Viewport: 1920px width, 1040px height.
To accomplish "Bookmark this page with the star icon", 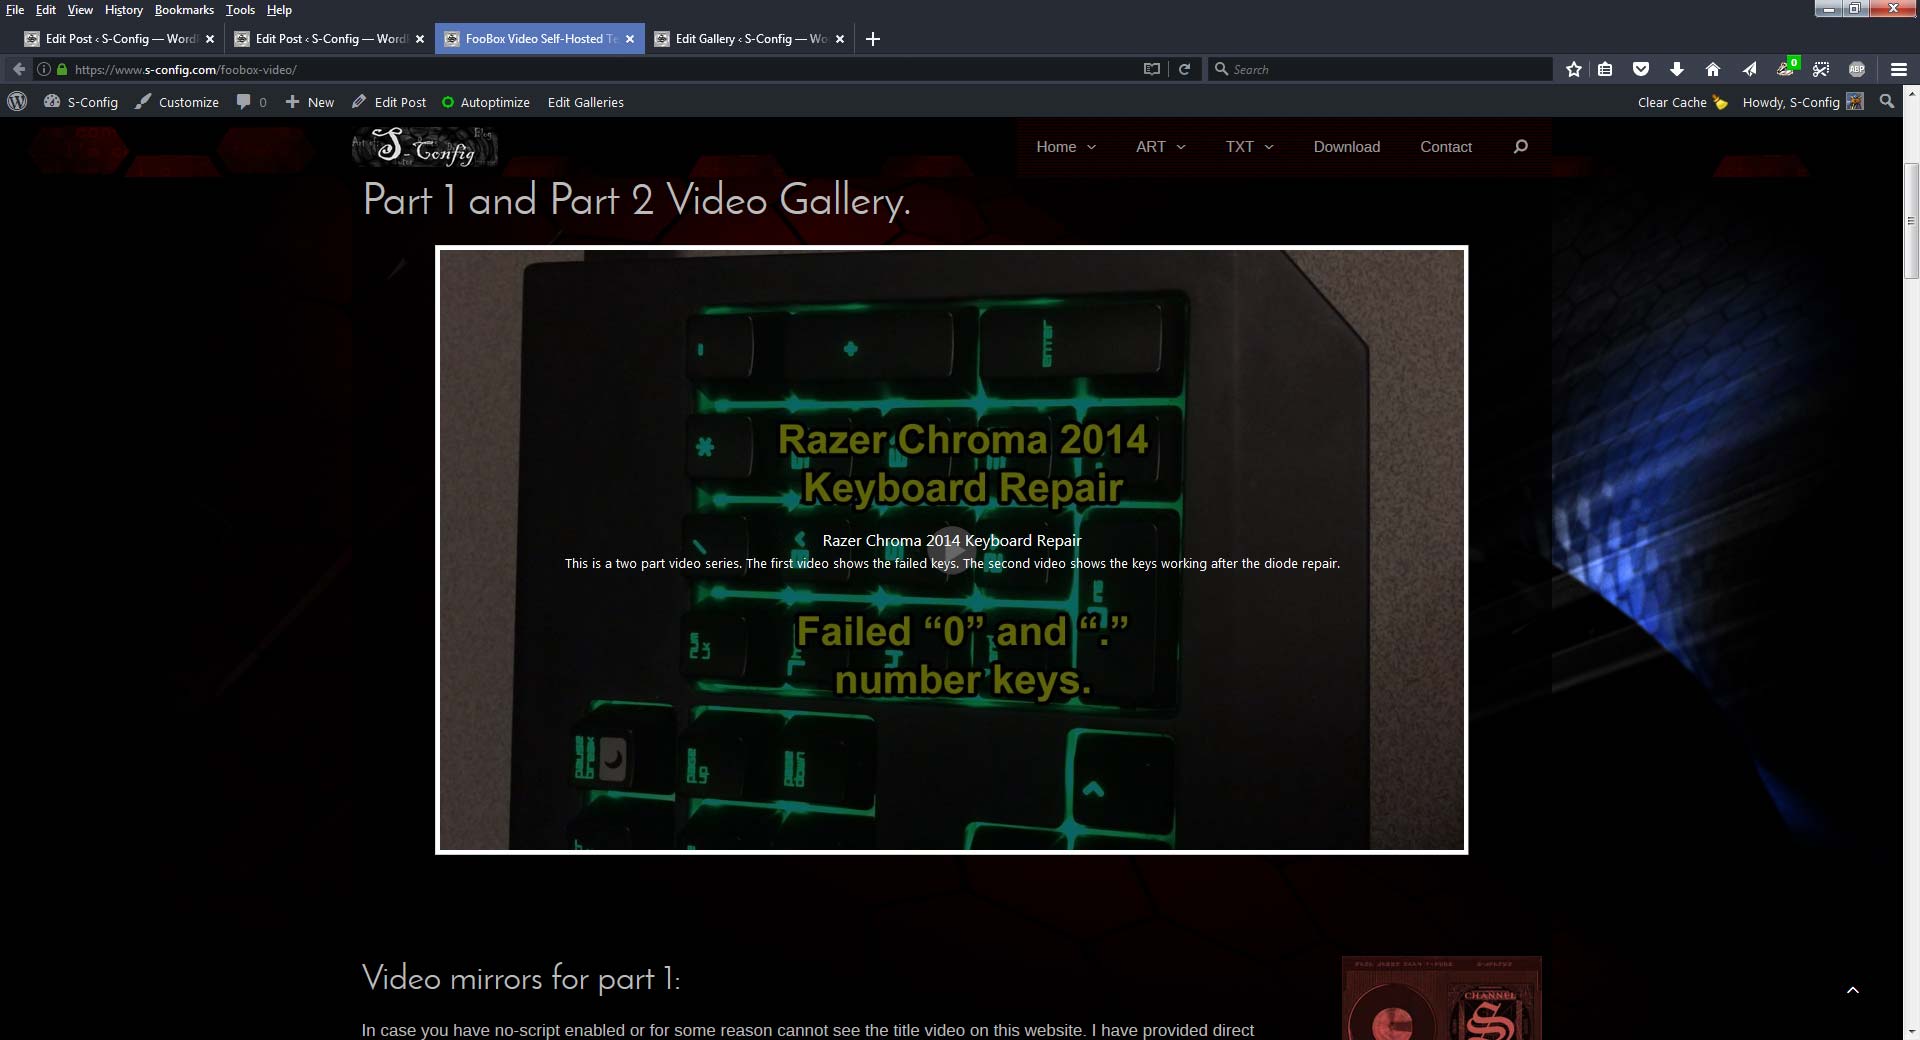I will 1574,69.
